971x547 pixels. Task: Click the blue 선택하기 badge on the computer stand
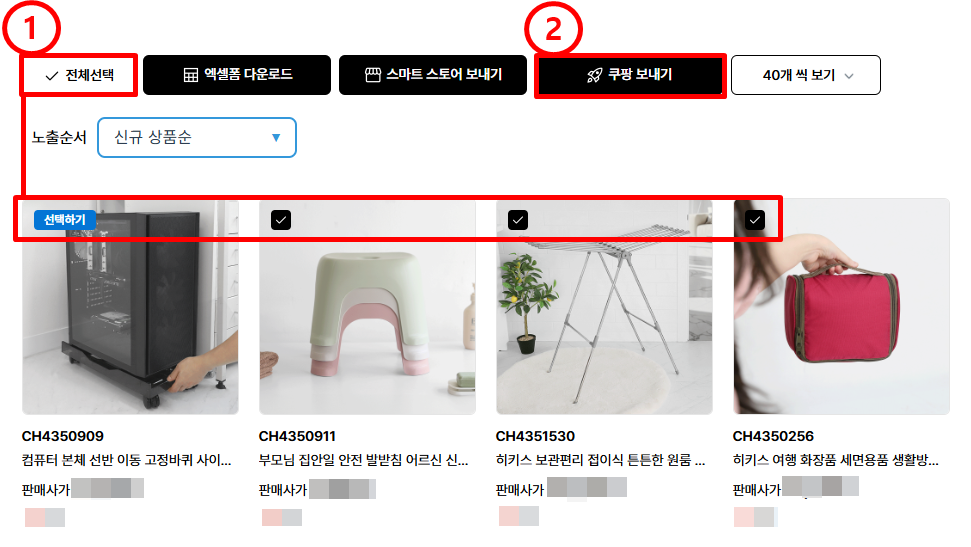tap(64, 220)
